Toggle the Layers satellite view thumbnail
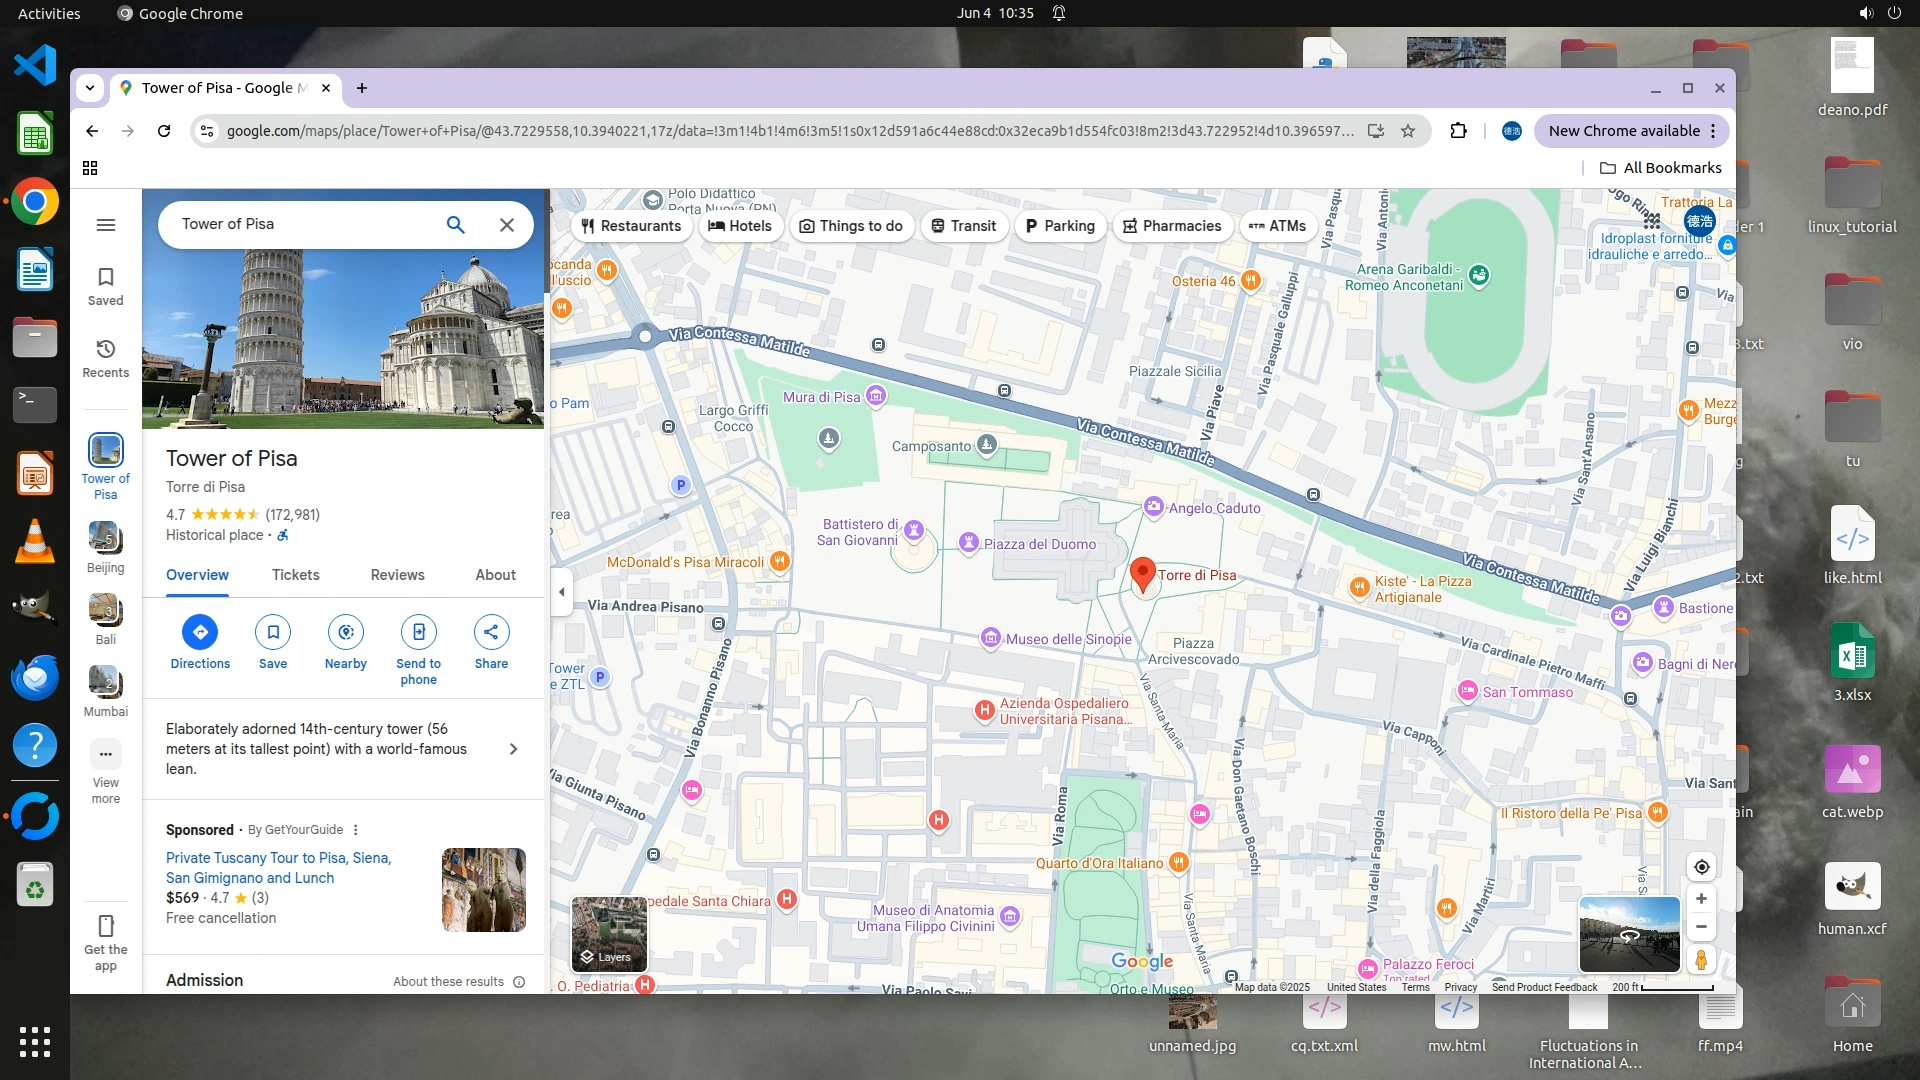 coord(608,934)
